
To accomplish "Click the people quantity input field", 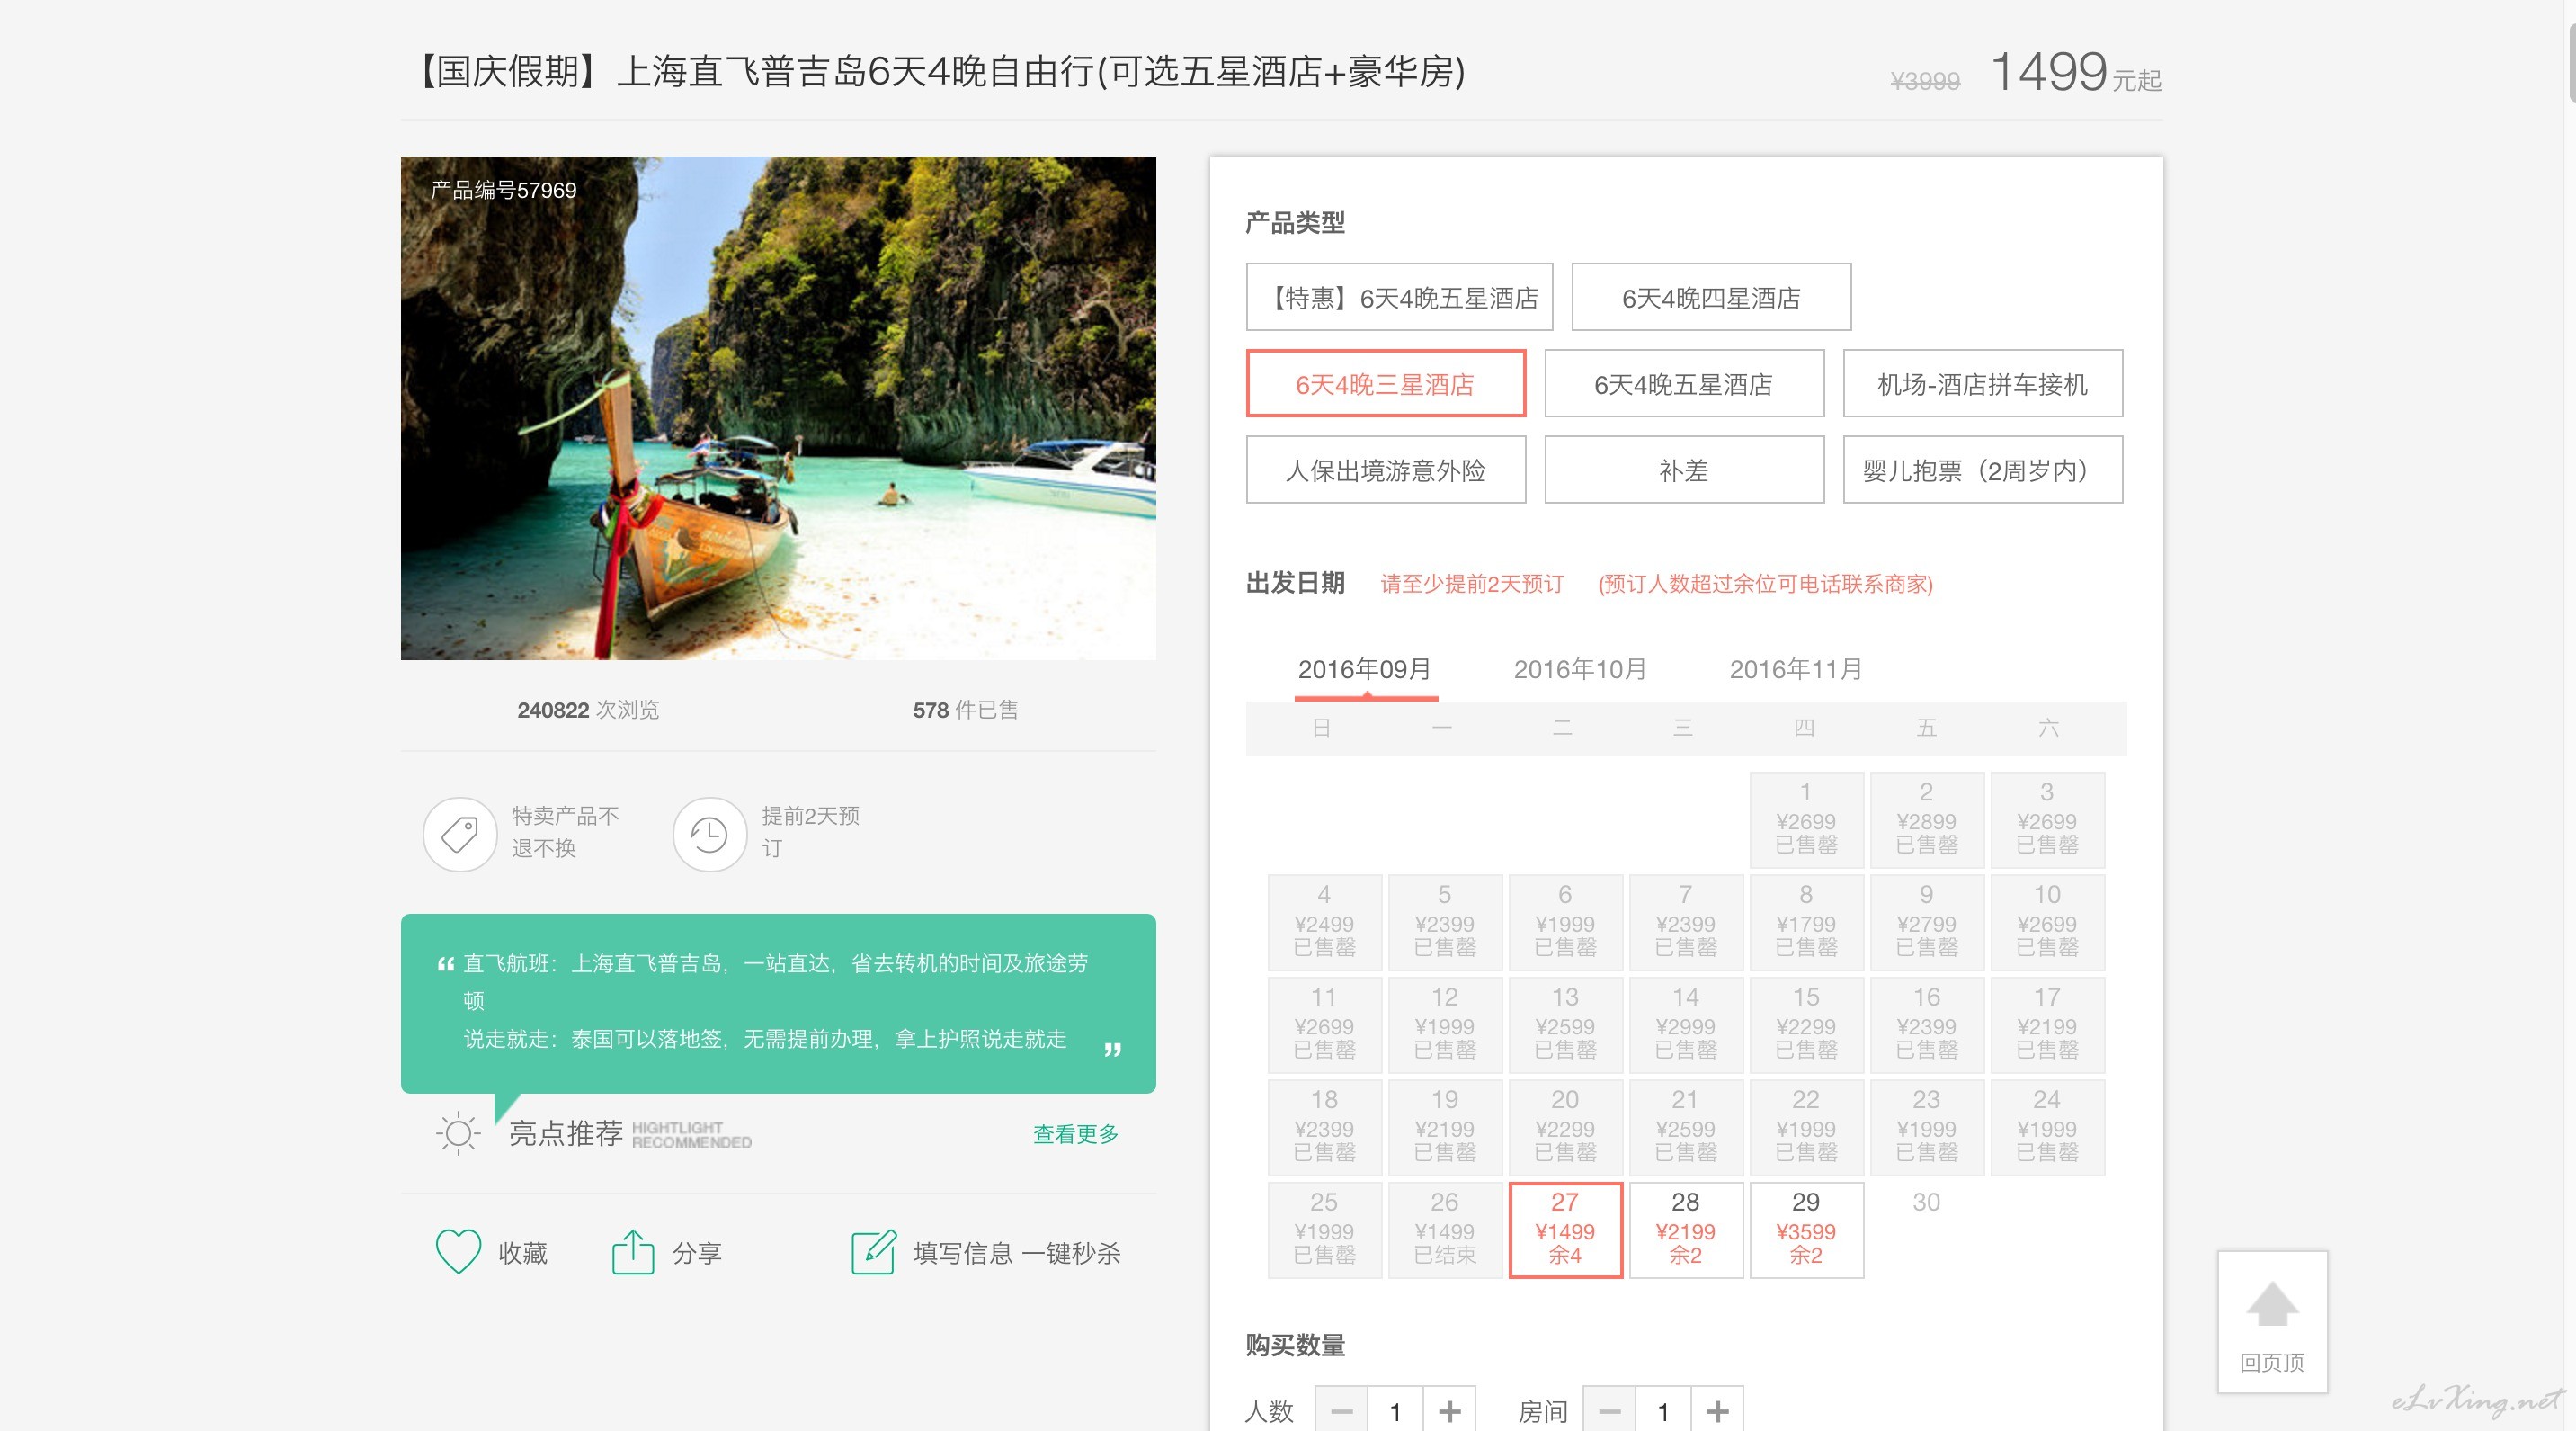I will click(1395, 1411).
